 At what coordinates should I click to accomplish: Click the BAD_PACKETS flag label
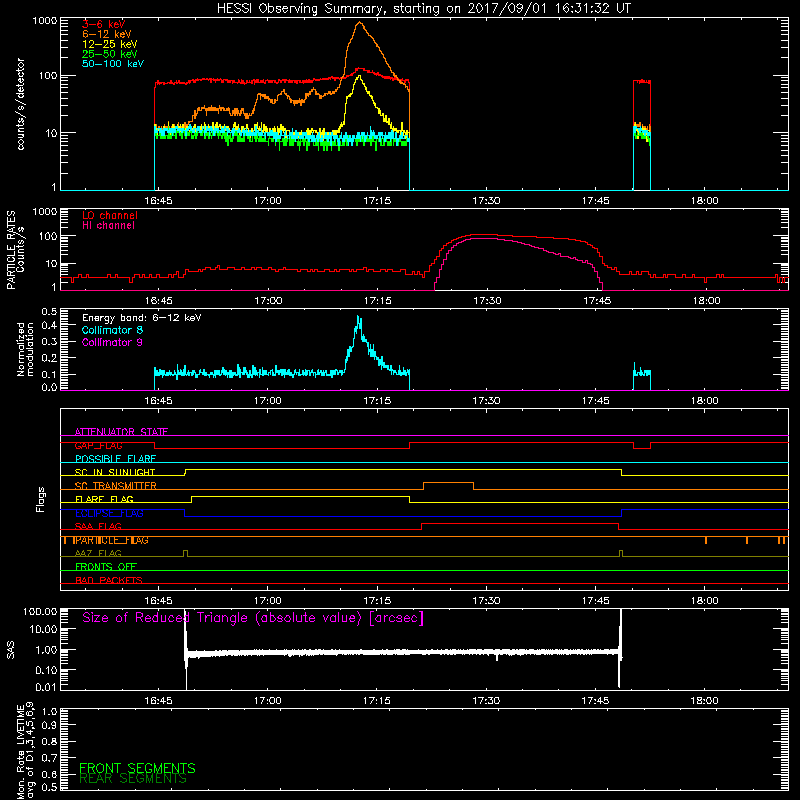coord(109,580)
